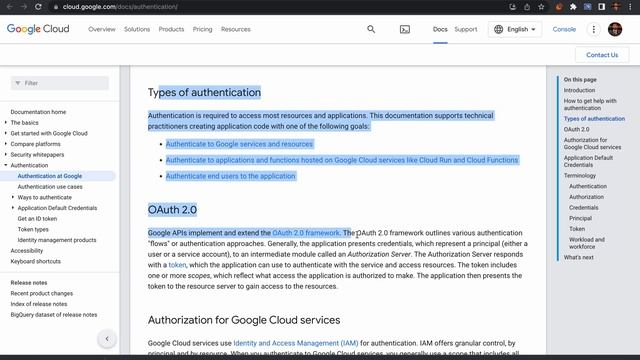The image size is (640, 360).
Task: Click the sidebar Filter field
Action: coord(60,83)
